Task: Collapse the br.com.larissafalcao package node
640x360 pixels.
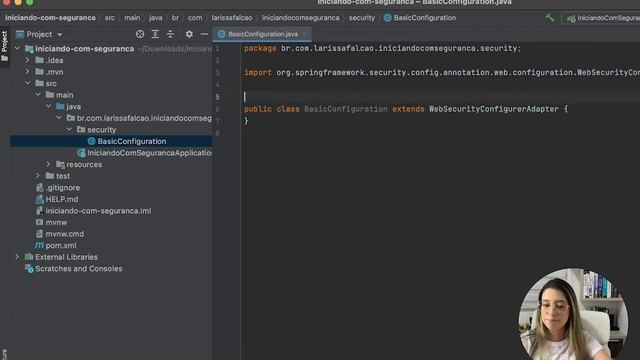Action: pyautogui.click(x=59, y=118)
